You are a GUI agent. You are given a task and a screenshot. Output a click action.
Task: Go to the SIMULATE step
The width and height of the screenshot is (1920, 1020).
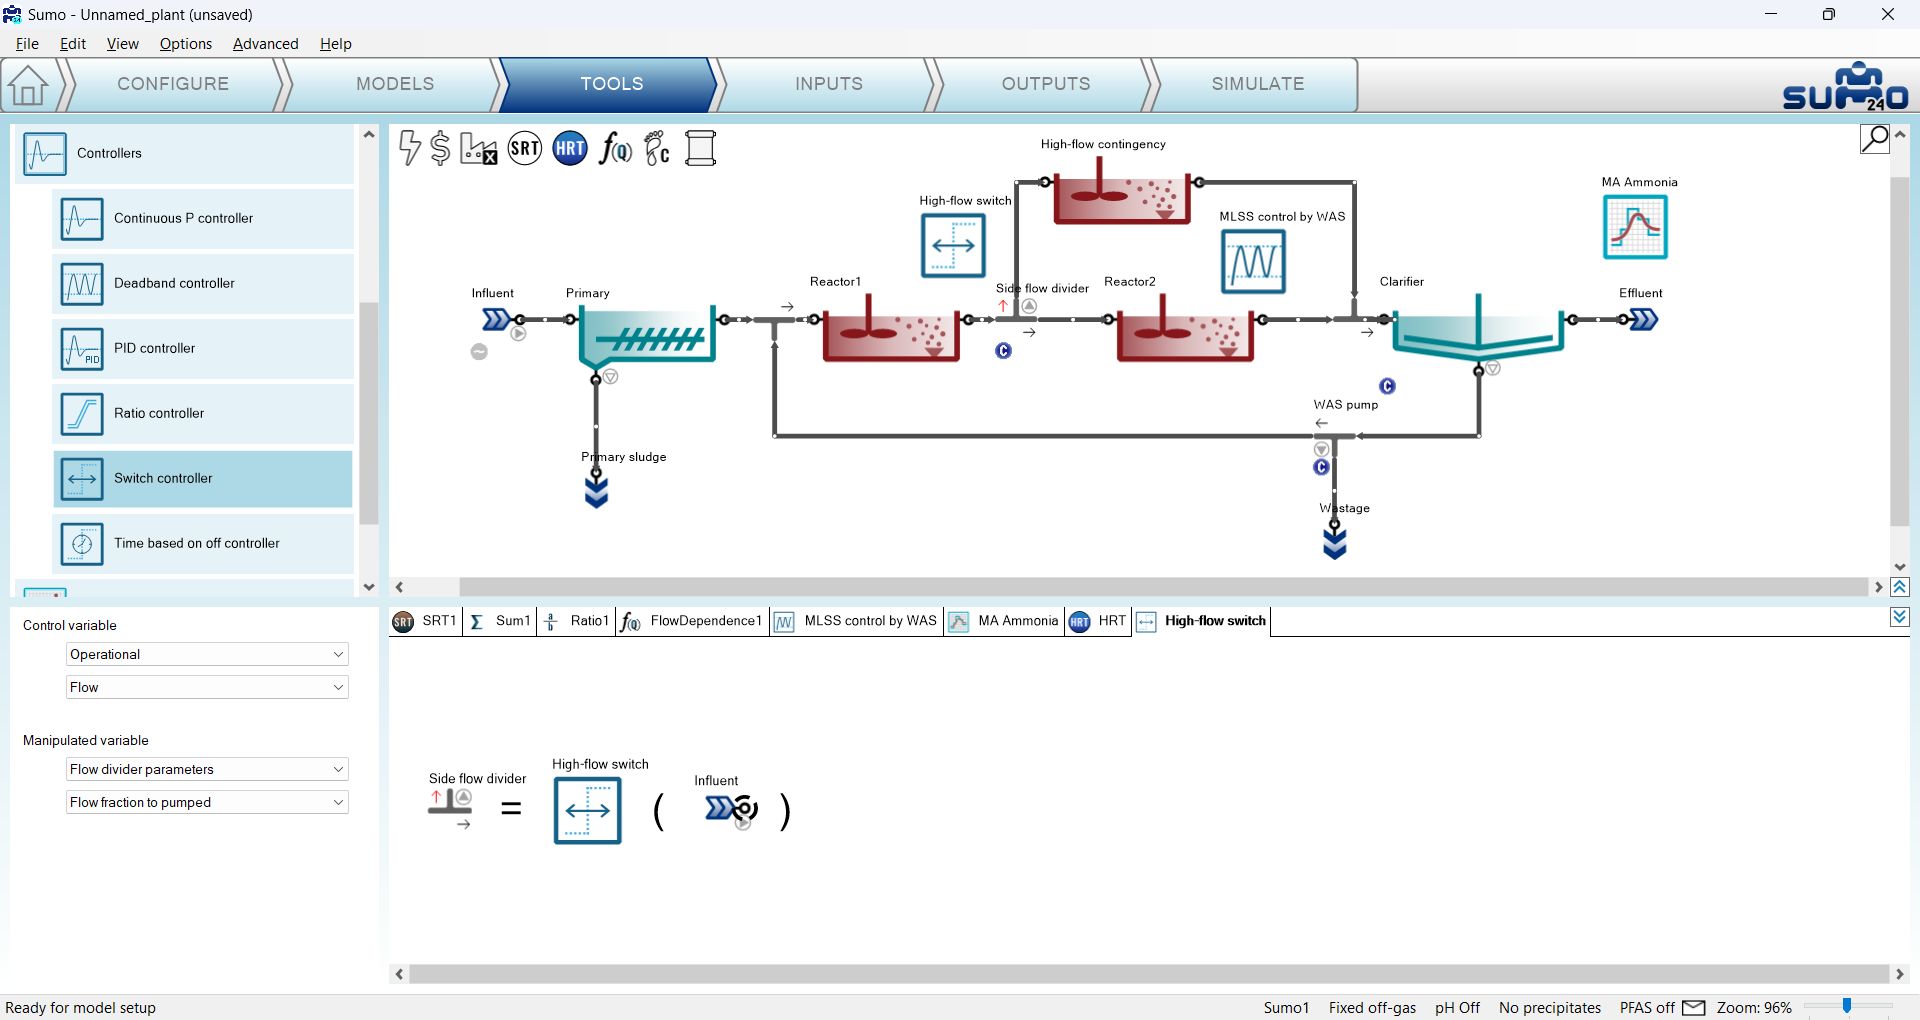pos(1258,84)
